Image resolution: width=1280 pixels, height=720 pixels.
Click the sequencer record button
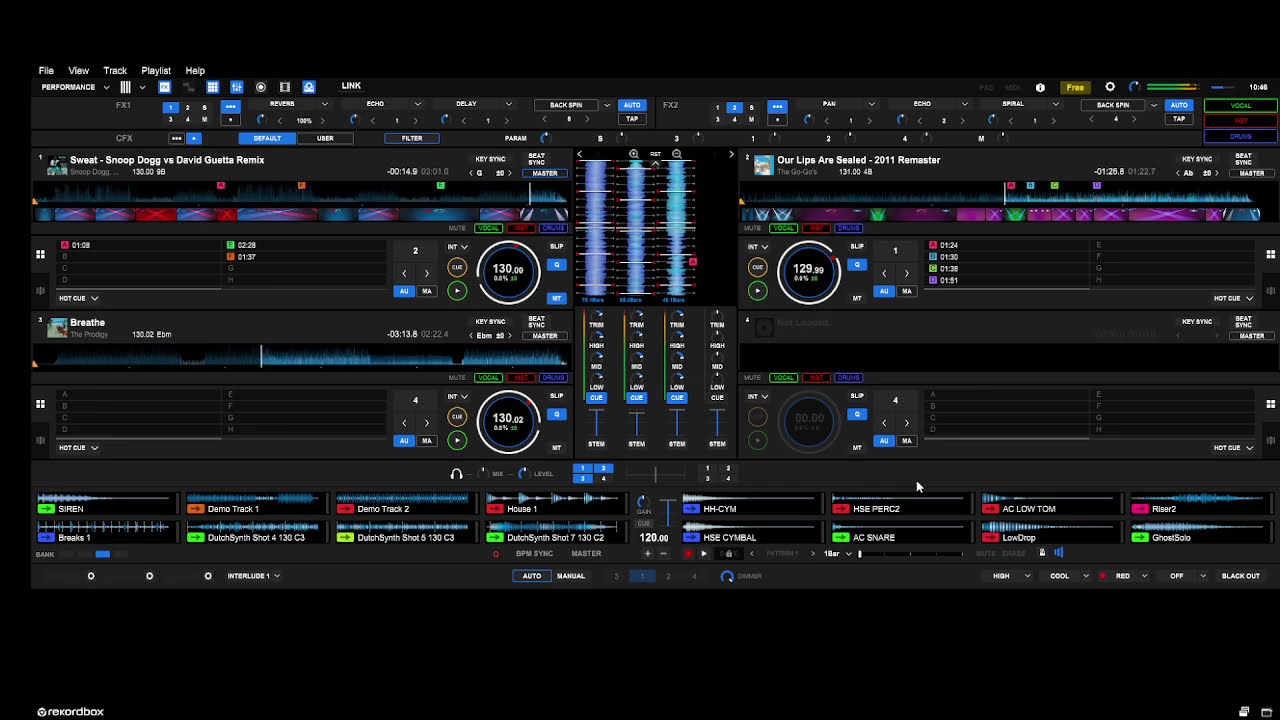[x=688, y=553]
